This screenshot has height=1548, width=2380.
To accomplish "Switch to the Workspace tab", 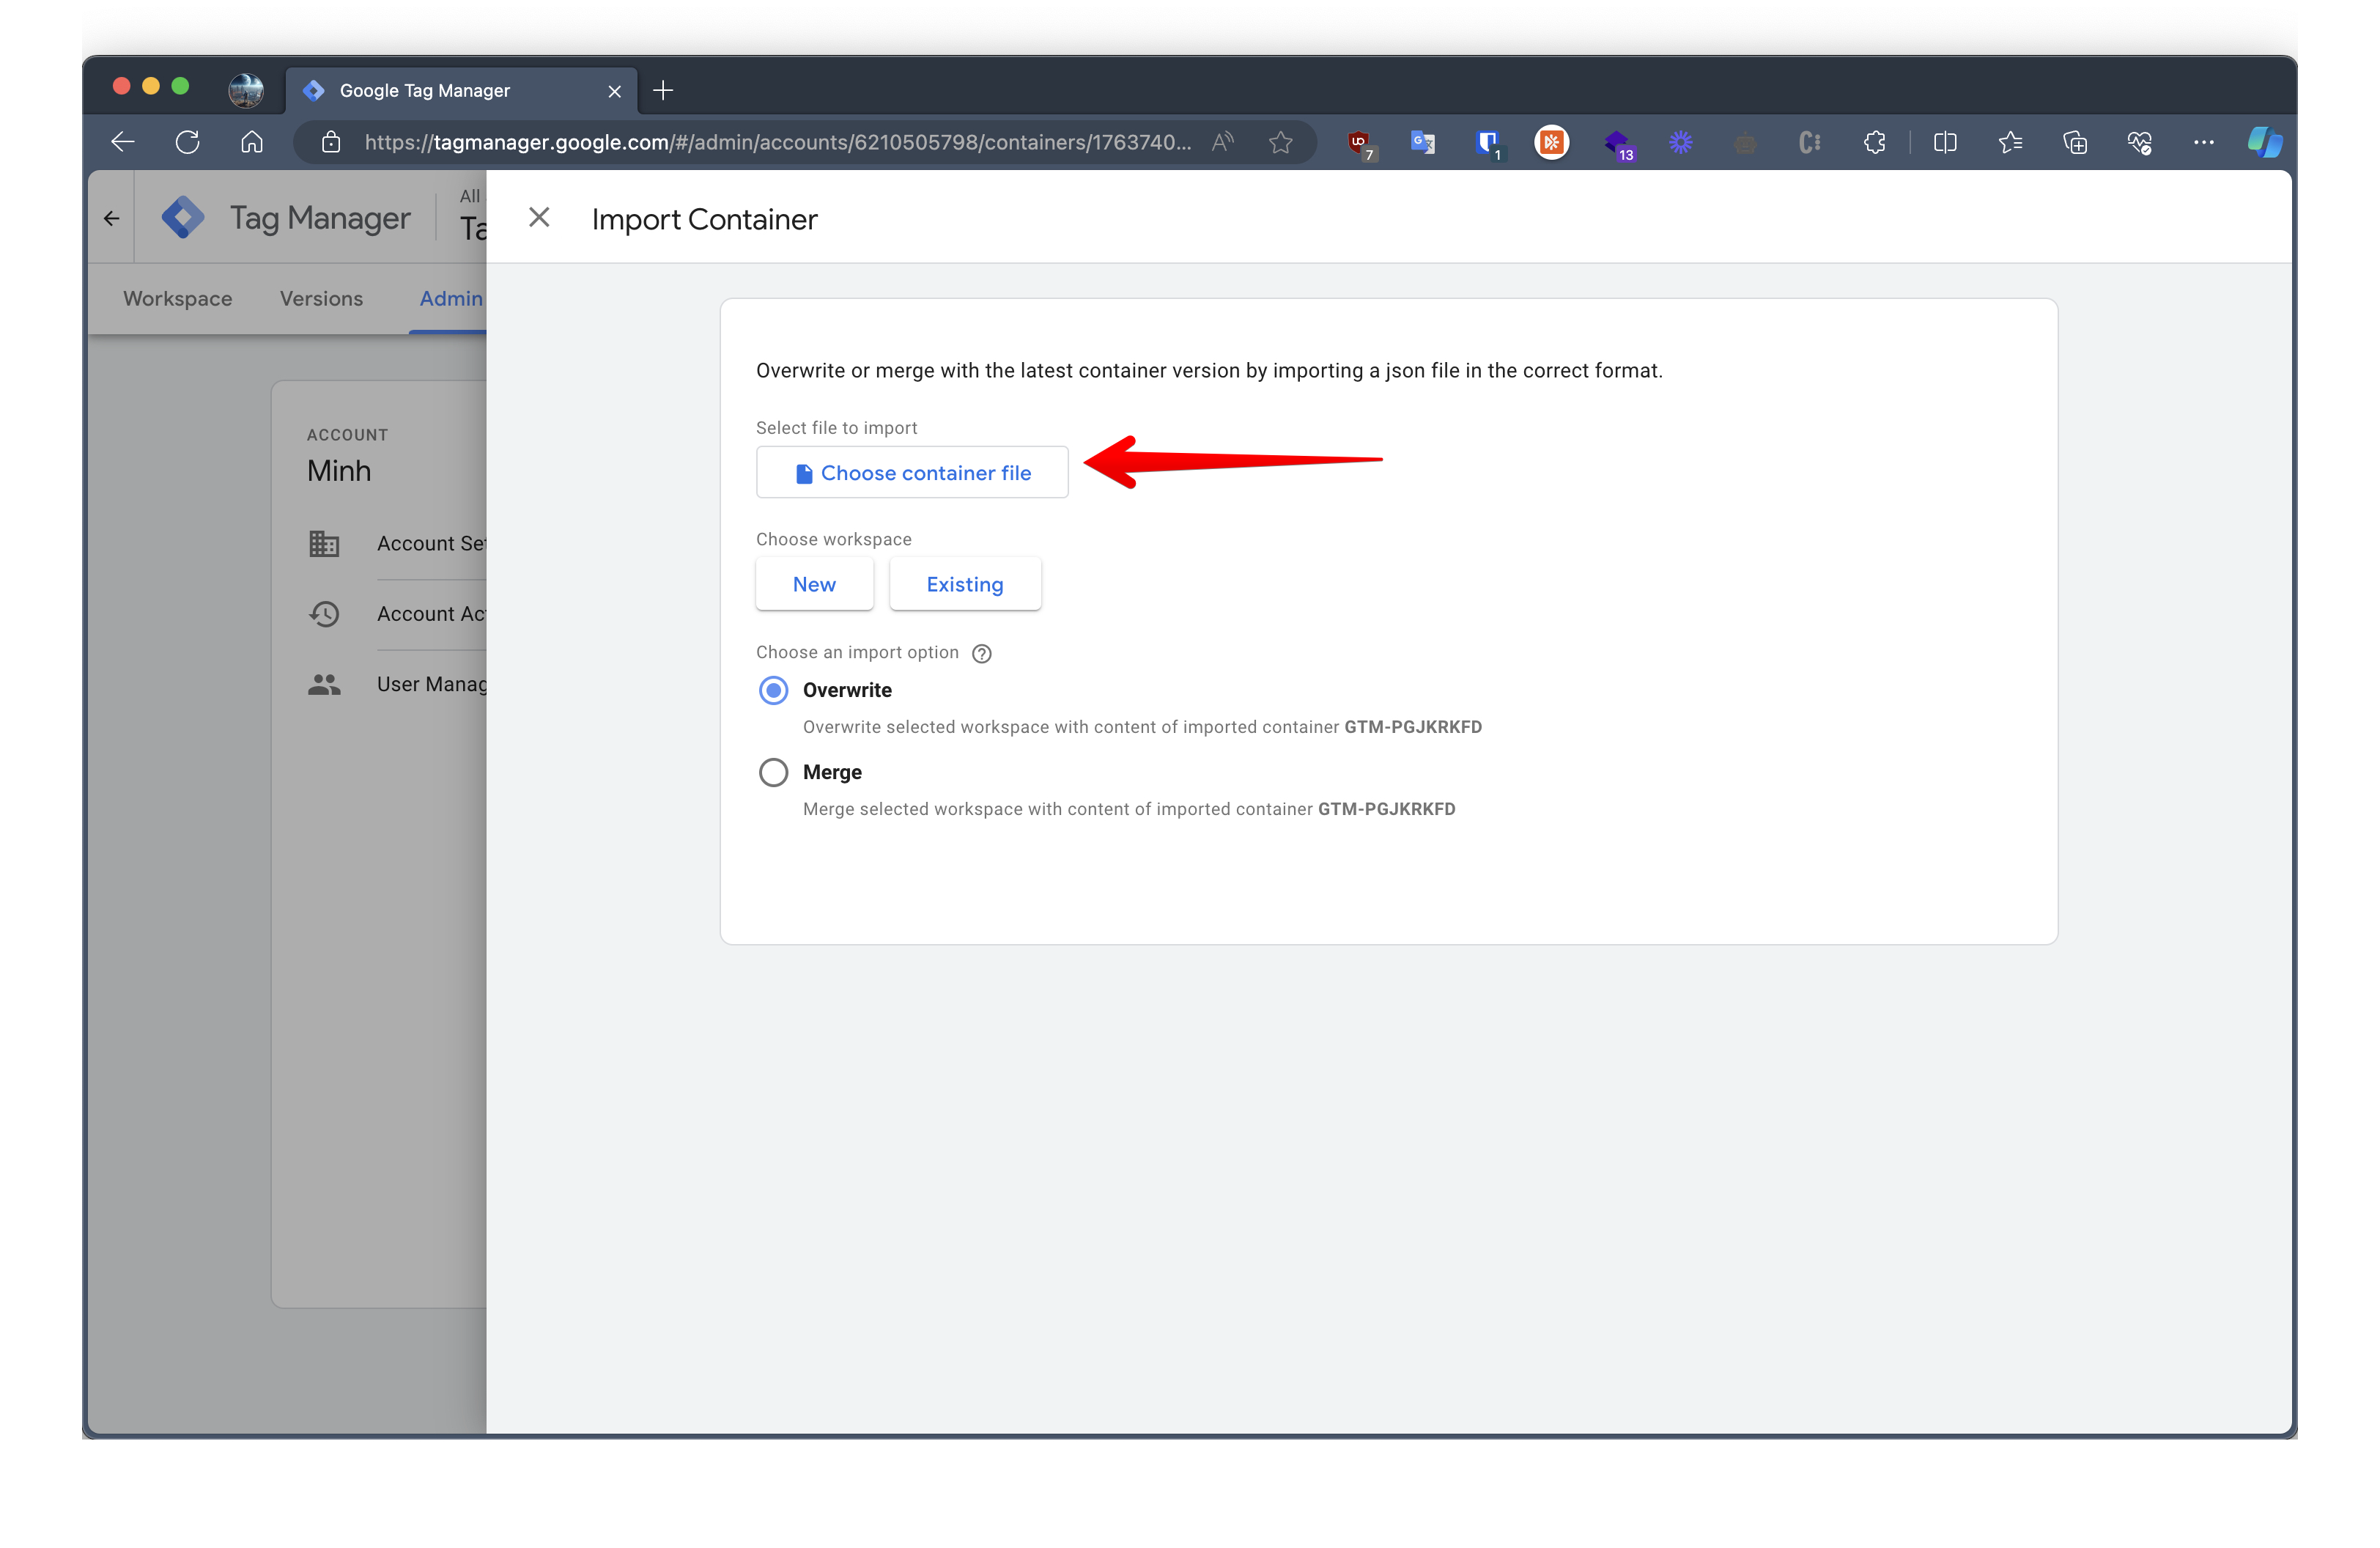I will click(x=177, y=299).
